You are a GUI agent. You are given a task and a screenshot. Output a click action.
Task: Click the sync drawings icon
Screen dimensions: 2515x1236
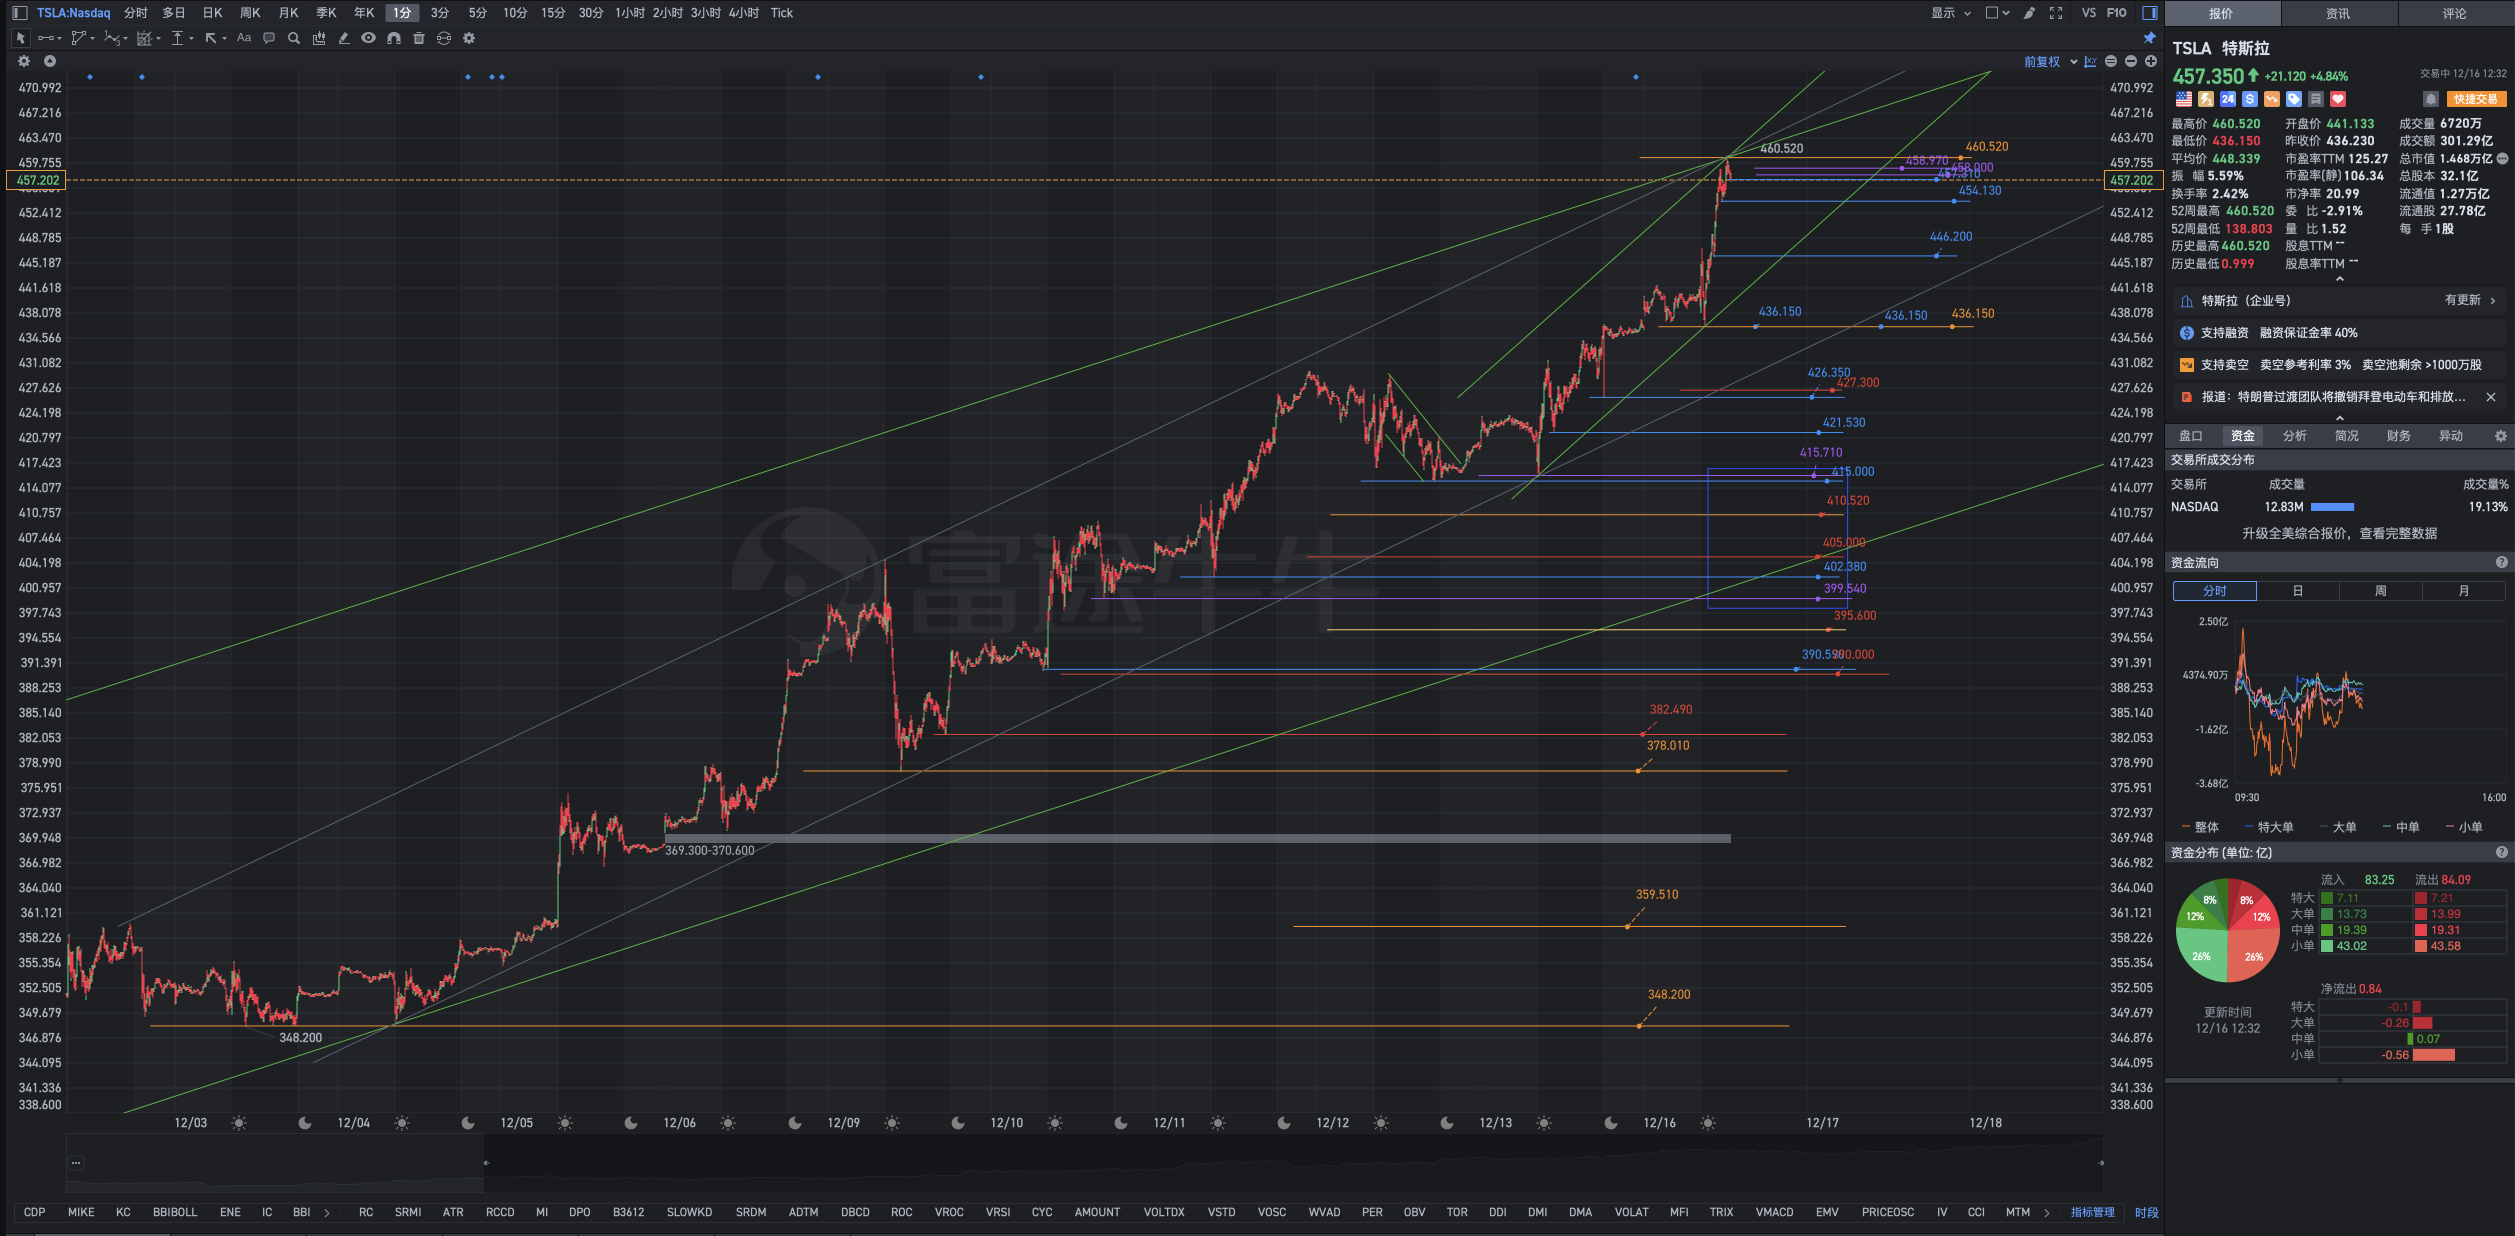444,38
